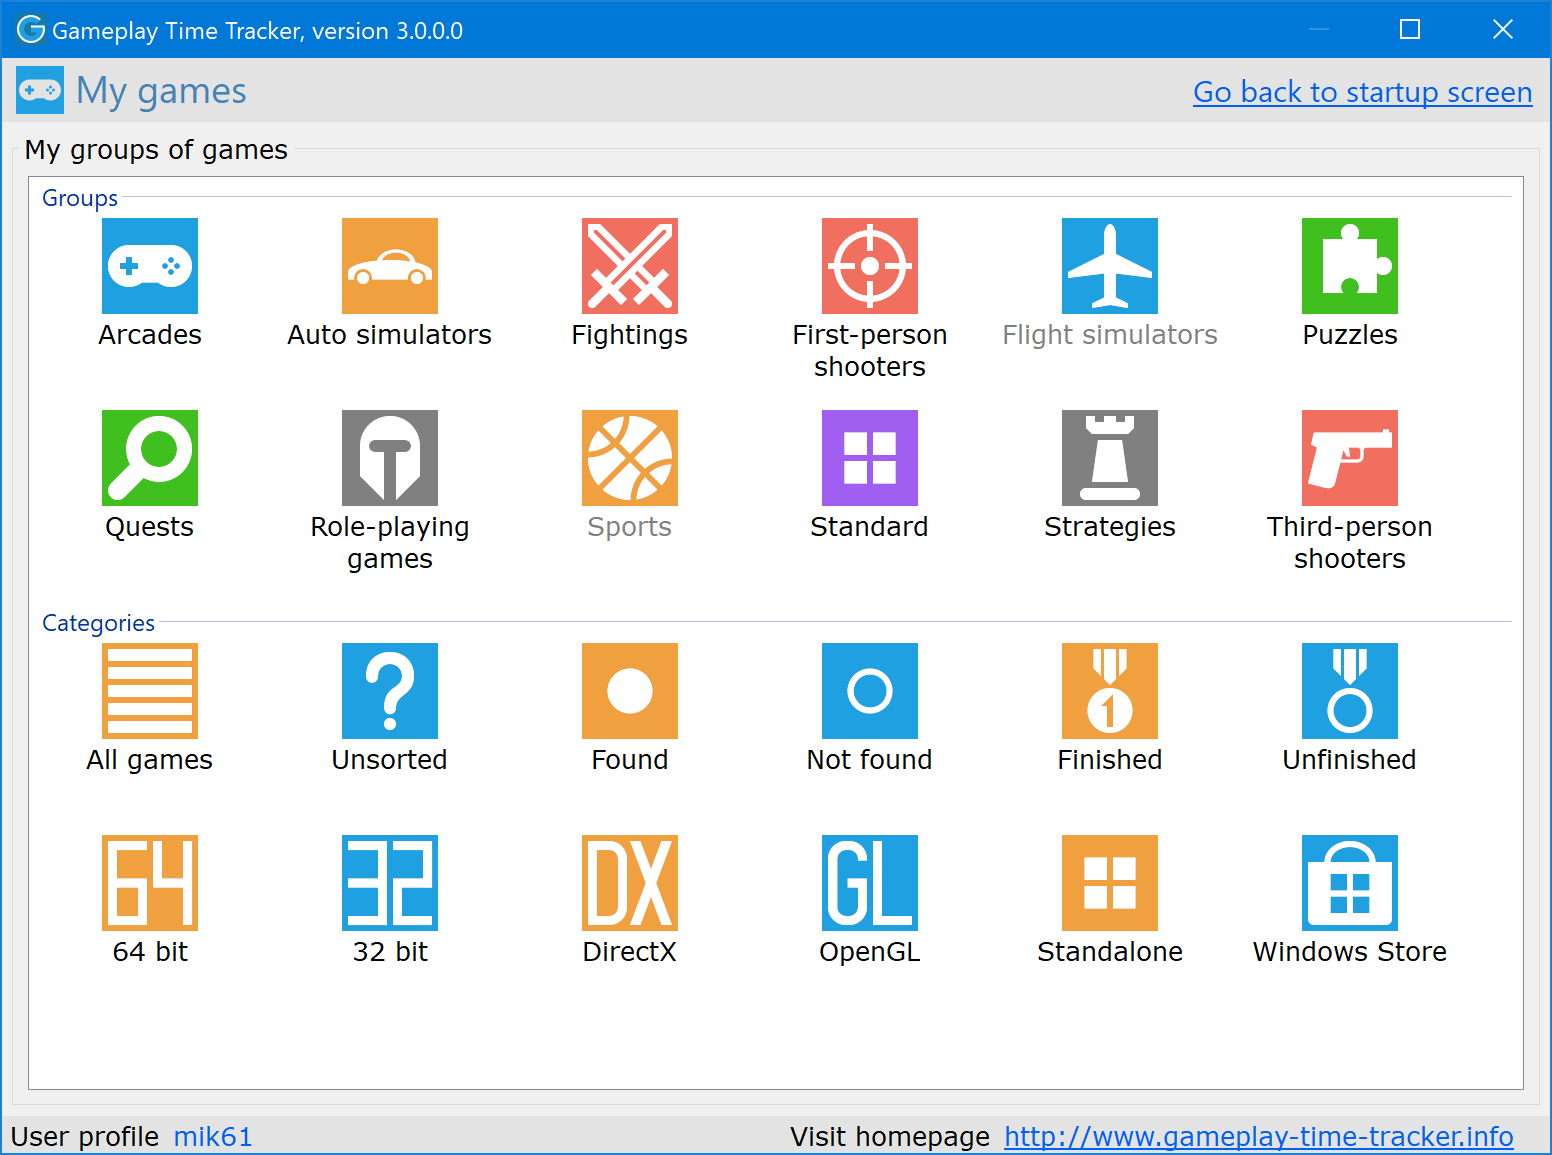Viewport: 1552px width, 1155px height.
Task: Click the "My groups of games" caption
Action: tap(156, 150)
